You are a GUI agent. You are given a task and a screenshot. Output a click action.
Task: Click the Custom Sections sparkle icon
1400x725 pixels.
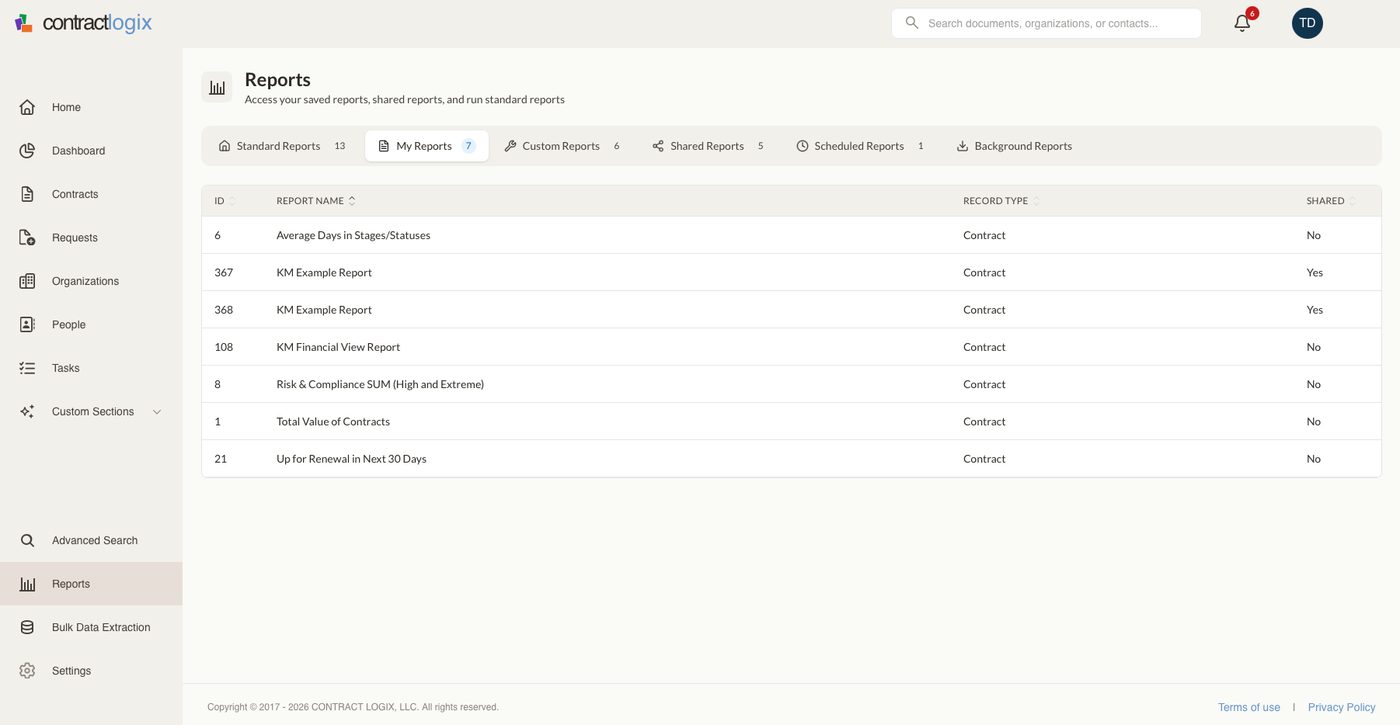(27, 412)
